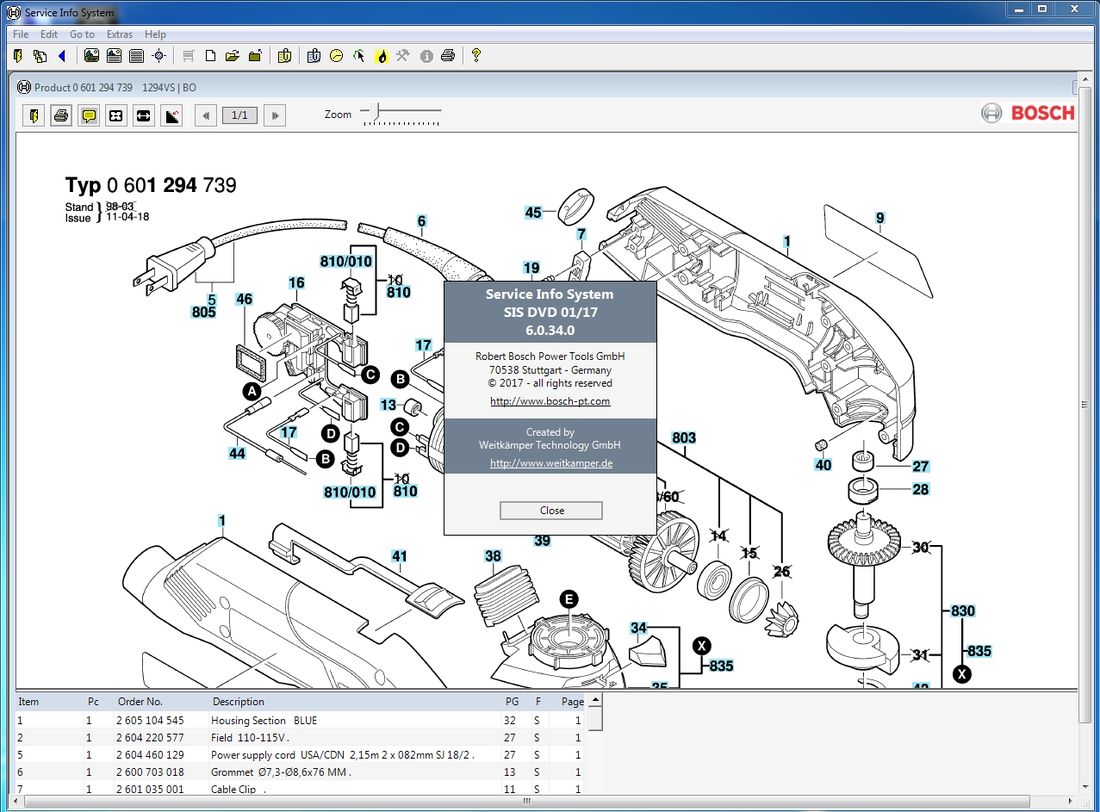This screenshot has width=1100, height=812.
Task: Click the Zoom slider handle
Action: pos(377,112)
